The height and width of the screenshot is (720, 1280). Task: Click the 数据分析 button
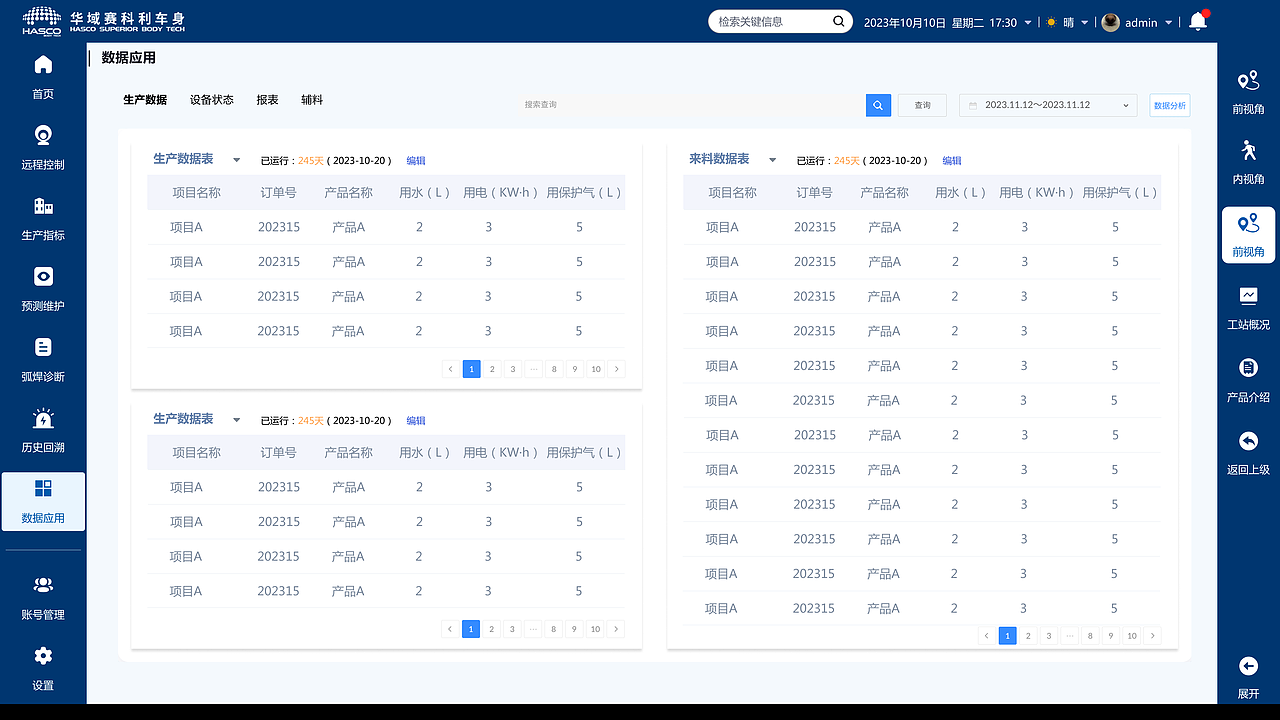tap(1170, 105)
